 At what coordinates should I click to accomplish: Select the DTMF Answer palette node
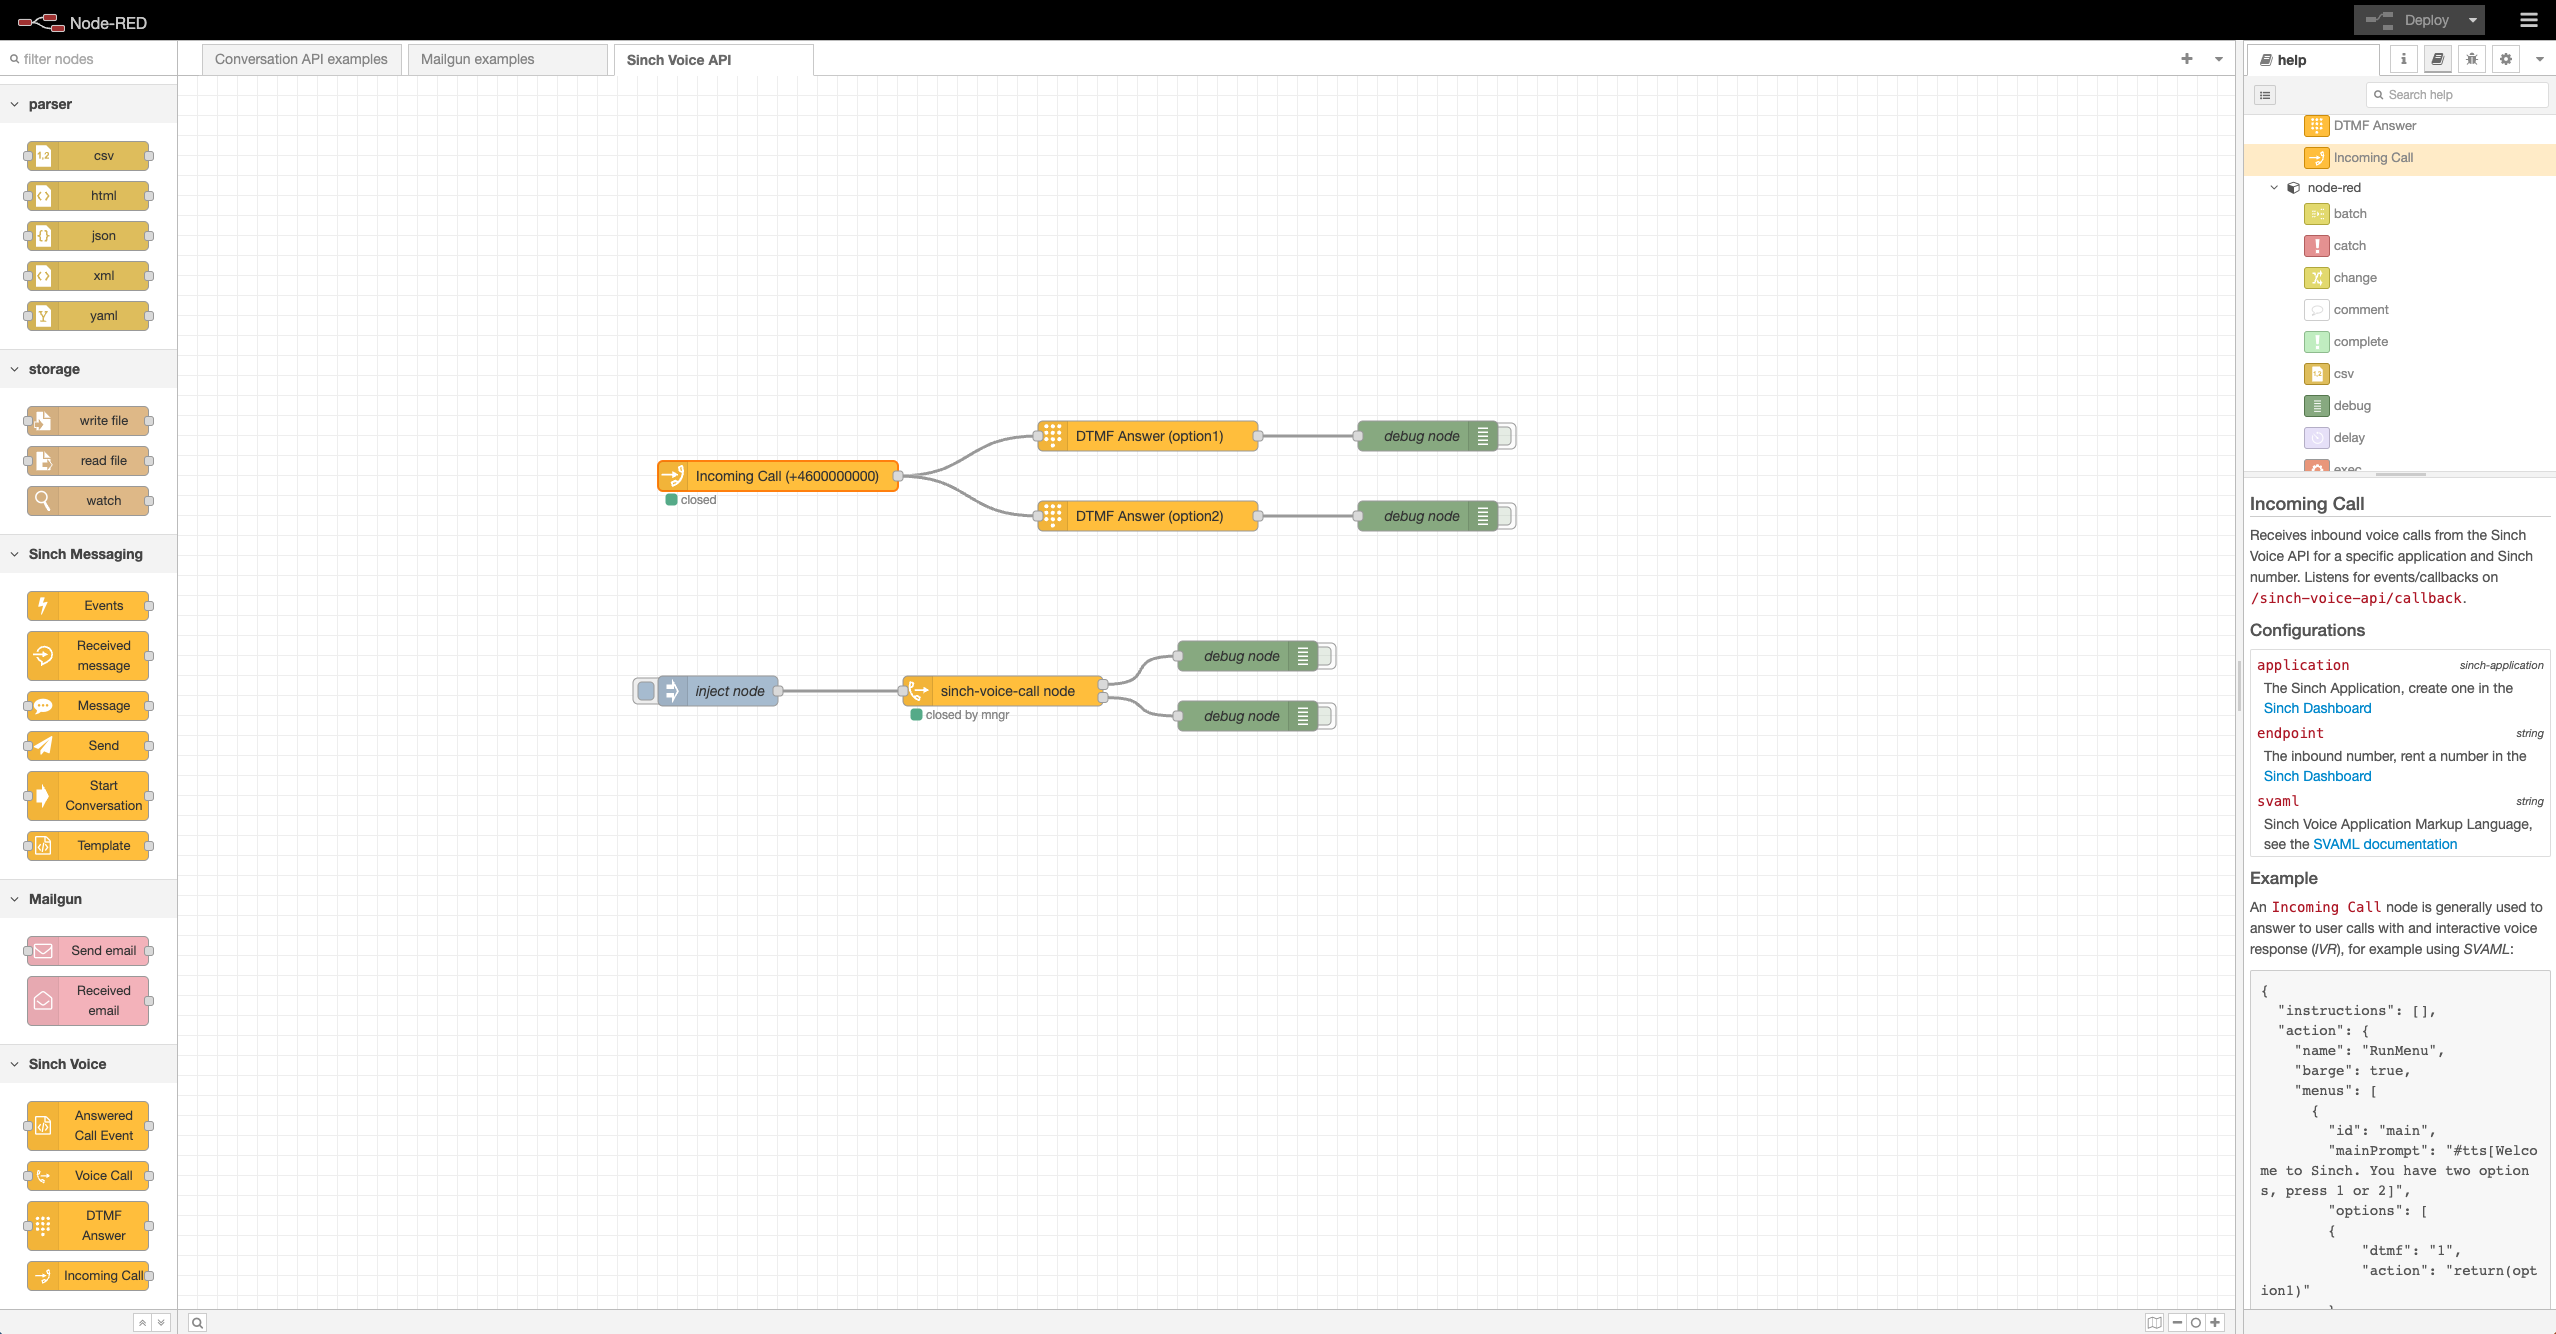pyautogui.click(x=88, y=1226)
